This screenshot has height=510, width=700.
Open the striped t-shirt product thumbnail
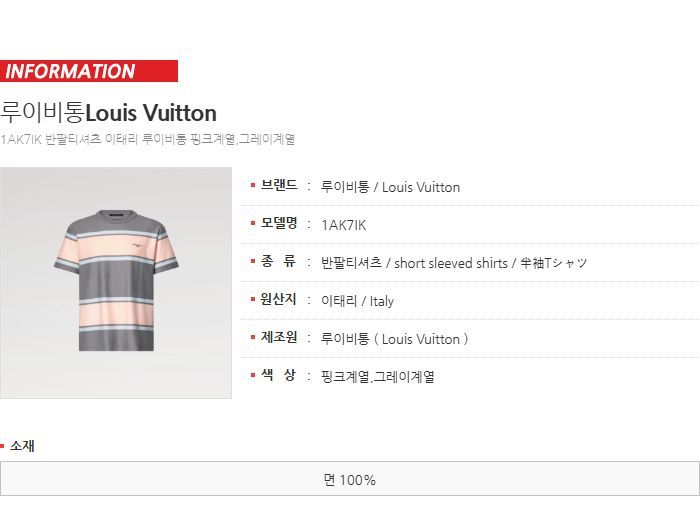(116, 283)
